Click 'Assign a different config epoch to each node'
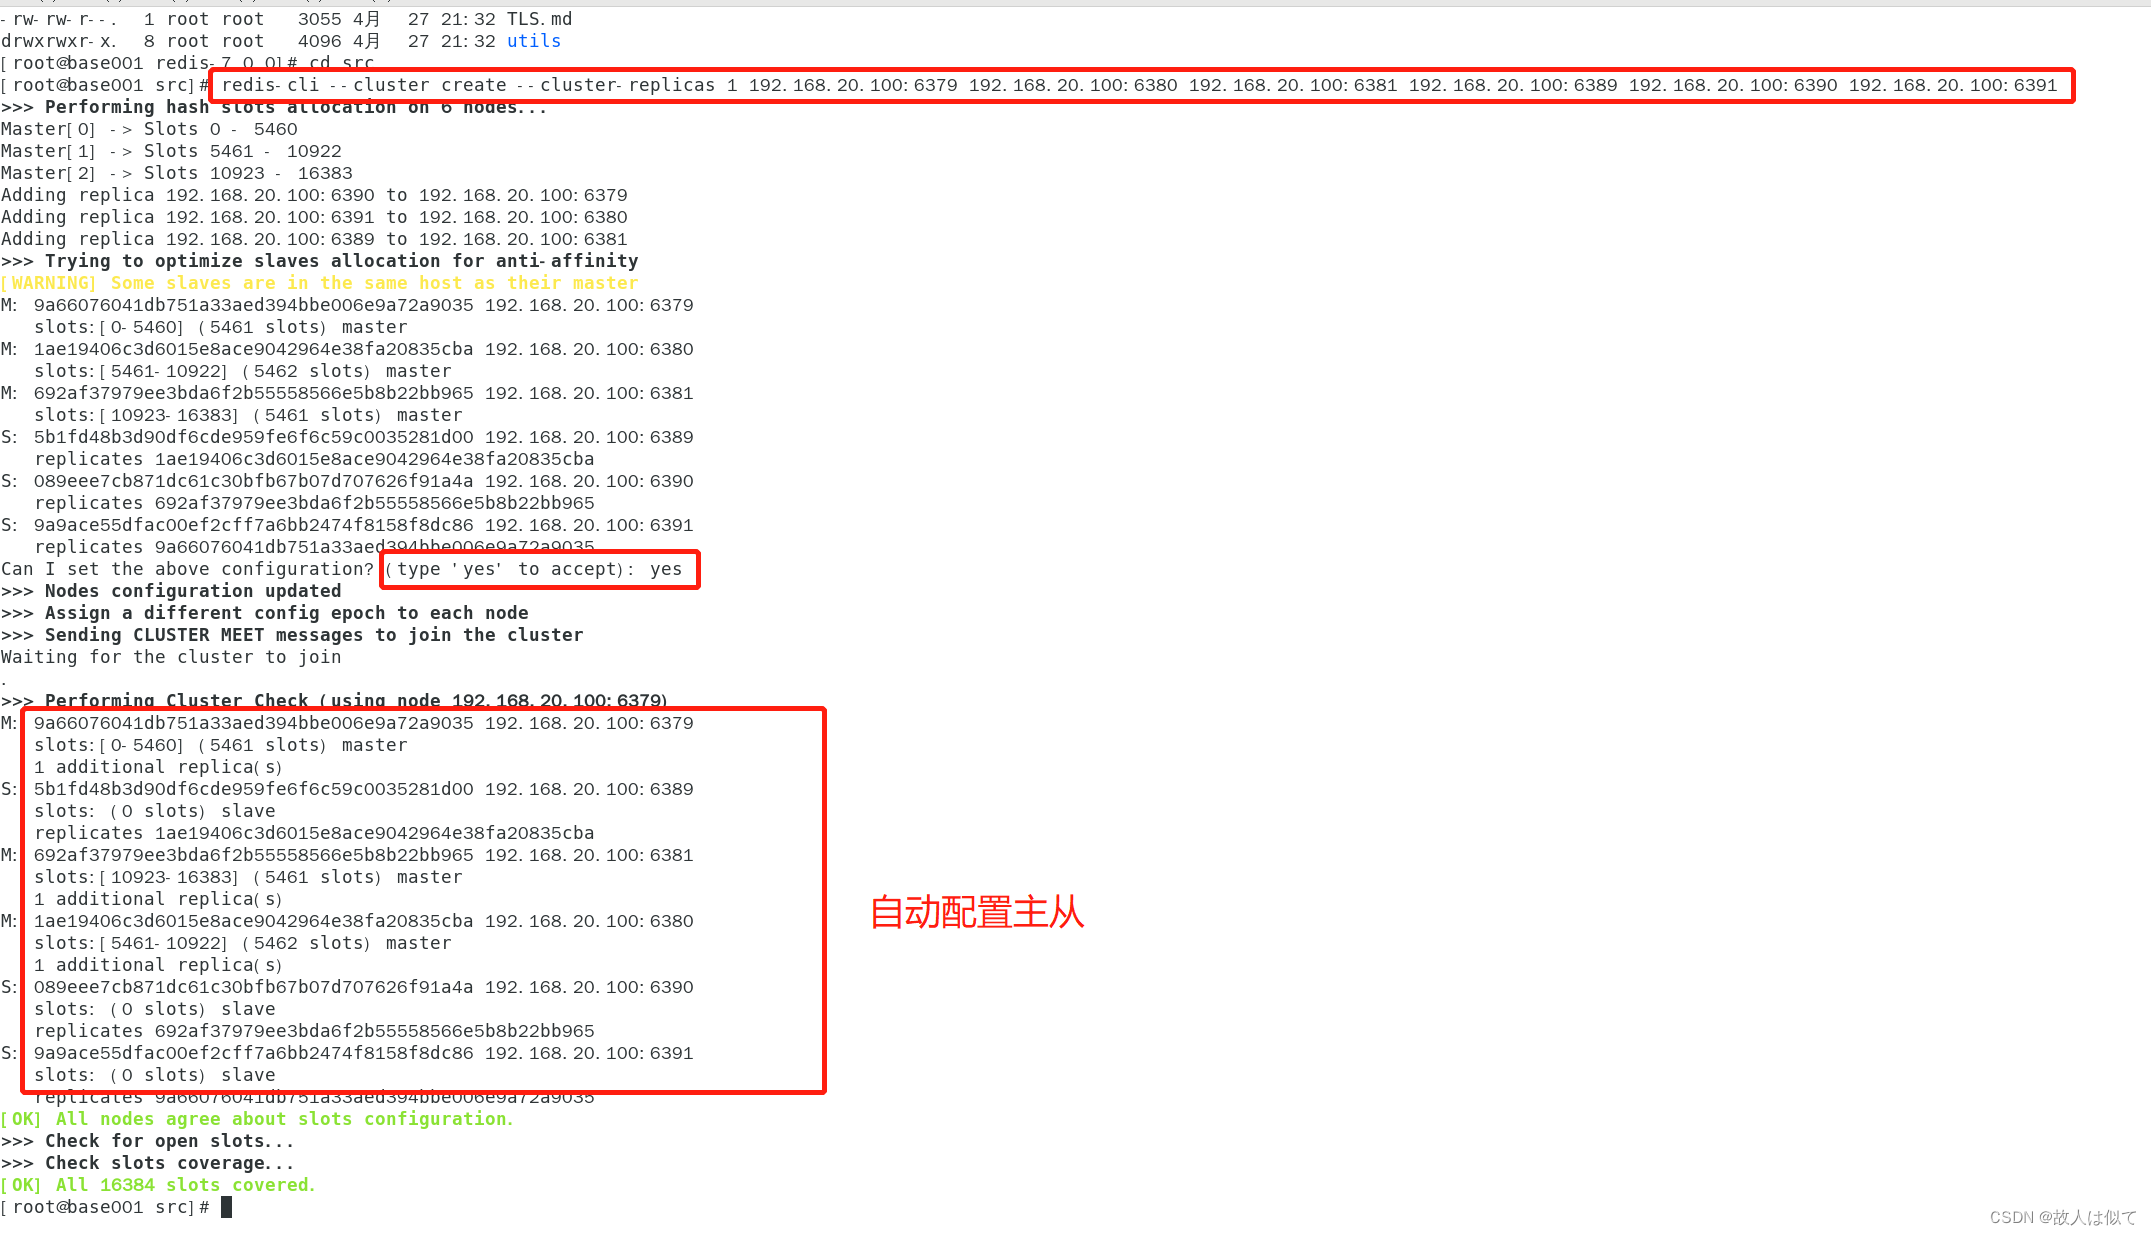 tap(286, 613)
